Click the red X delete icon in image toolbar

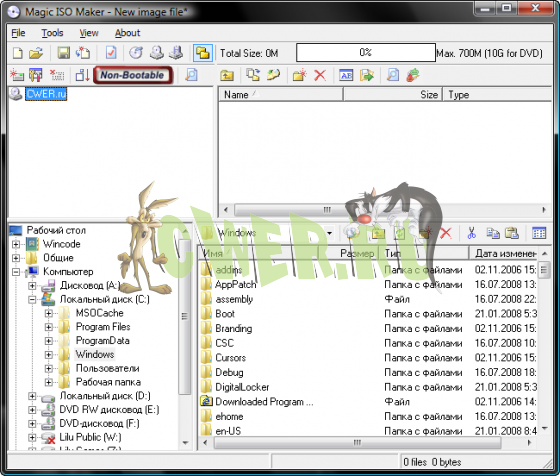[320, 75]
